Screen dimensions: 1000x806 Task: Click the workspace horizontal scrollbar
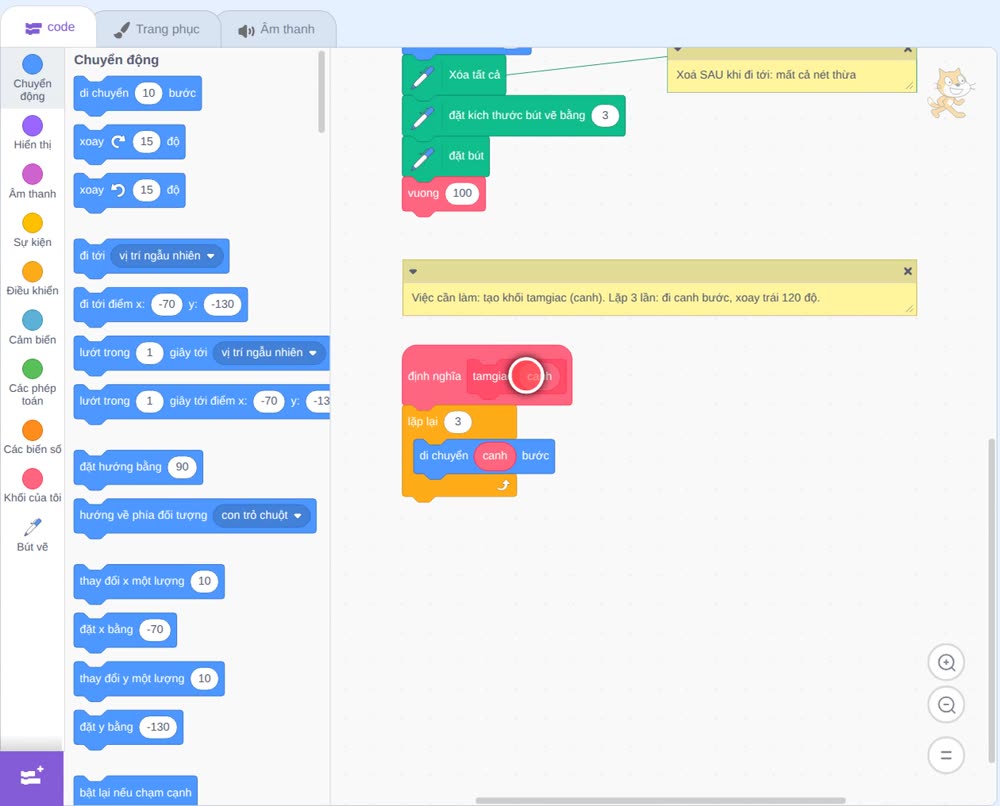pos(660,800)
